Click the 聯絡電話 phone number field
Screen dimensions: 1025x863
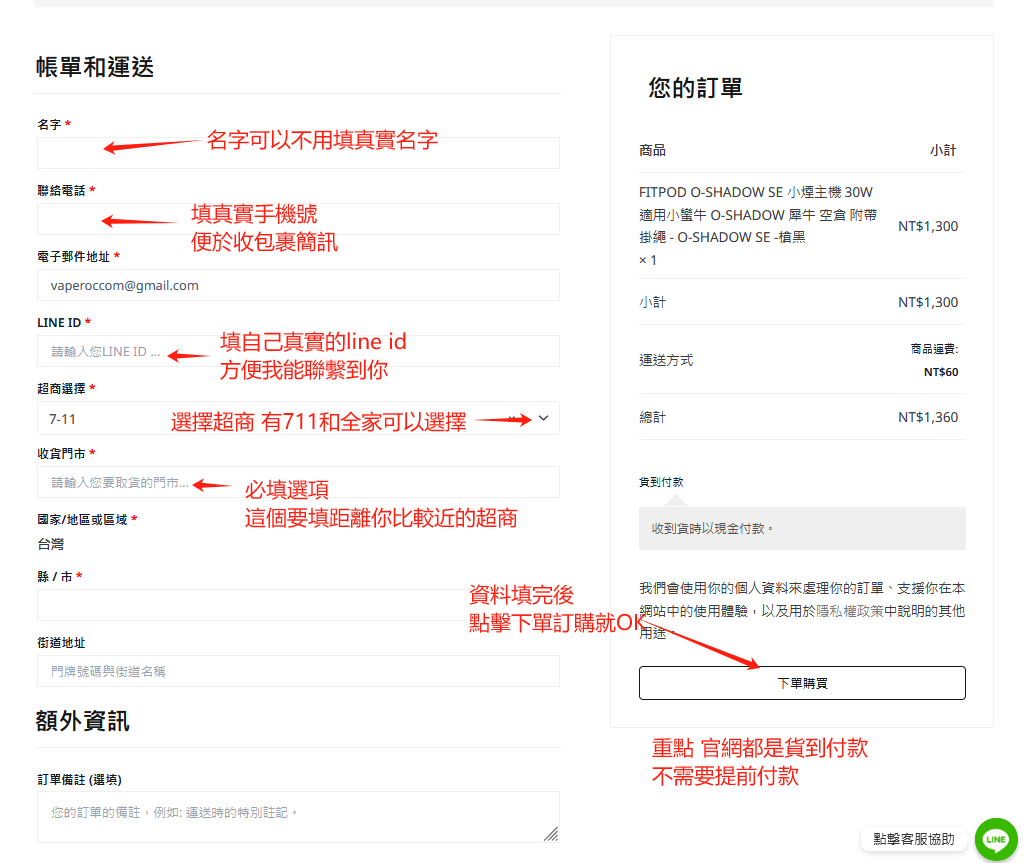point(298,219)
